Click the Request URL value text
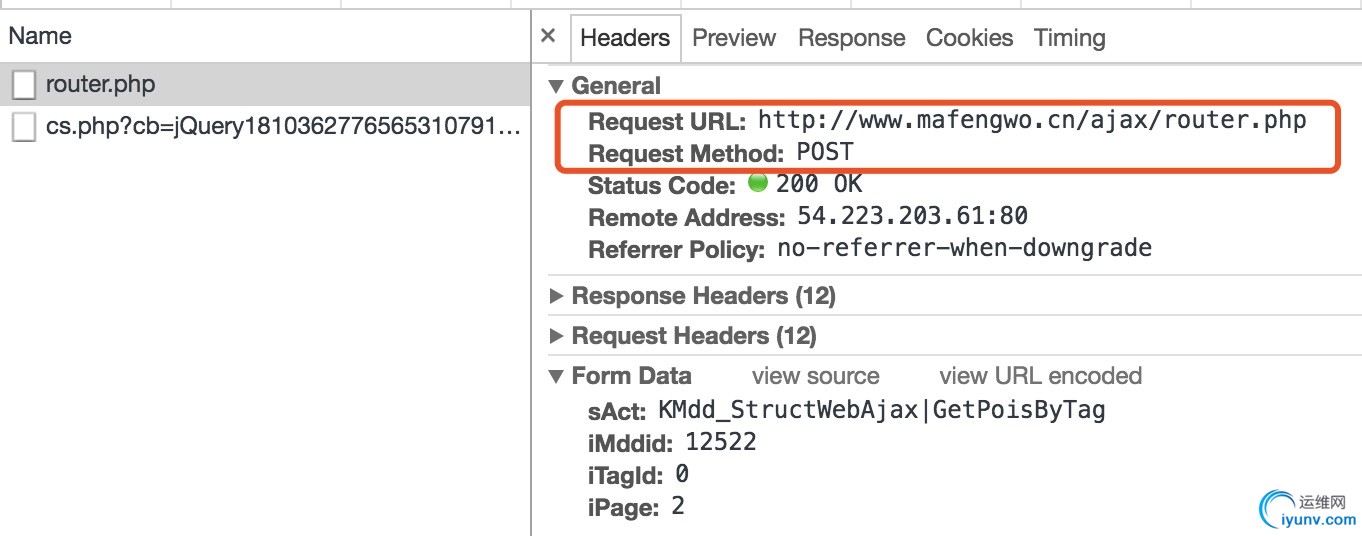 [x=1032, y=121]
